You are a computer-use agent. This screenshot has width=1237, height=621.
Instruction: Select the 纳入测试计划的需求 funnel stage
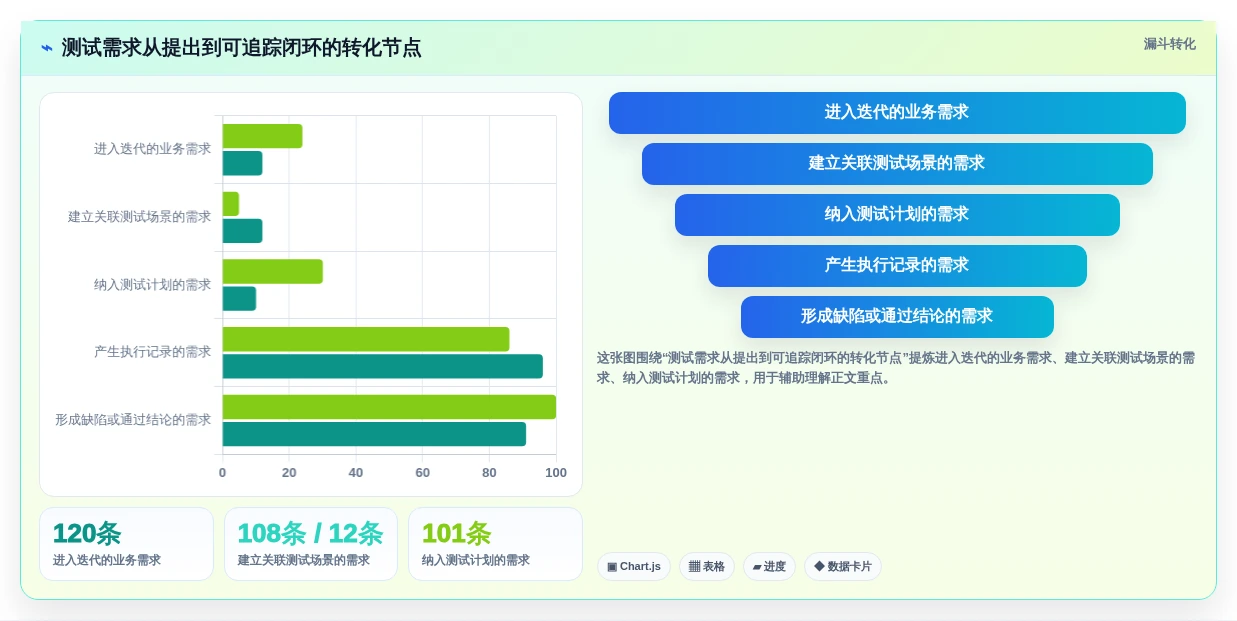[897, 215]
